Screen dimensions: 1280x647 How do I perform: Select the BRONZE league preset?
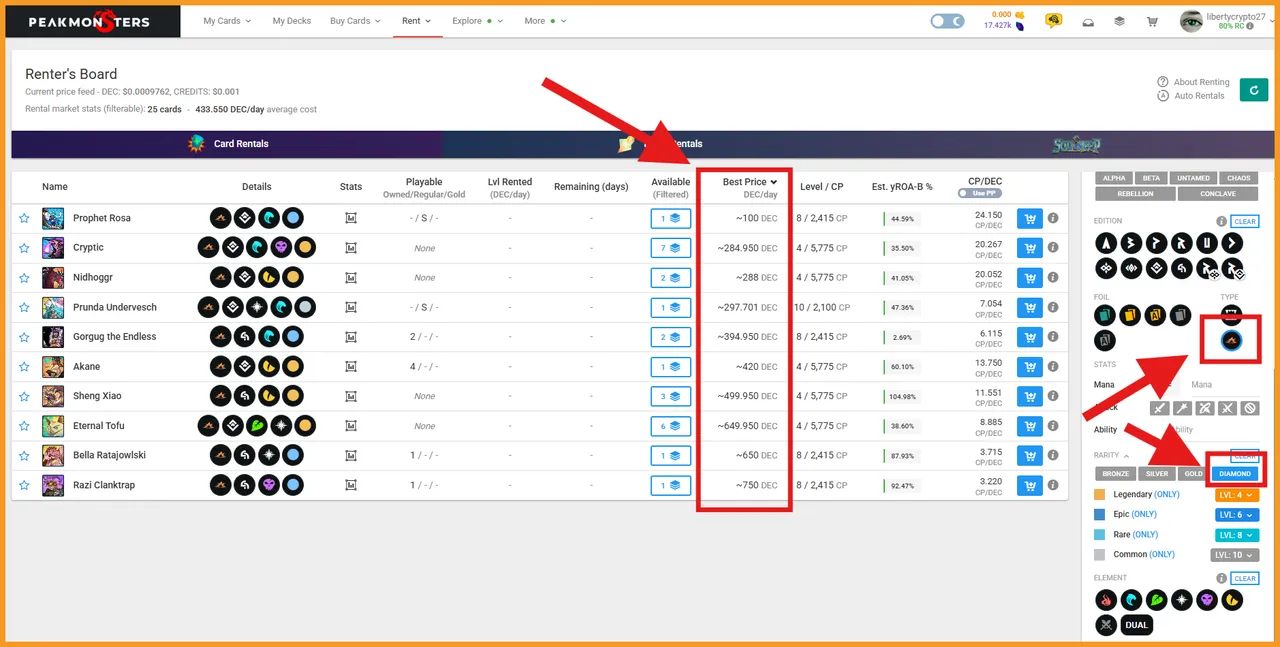tap(1115, 474)
